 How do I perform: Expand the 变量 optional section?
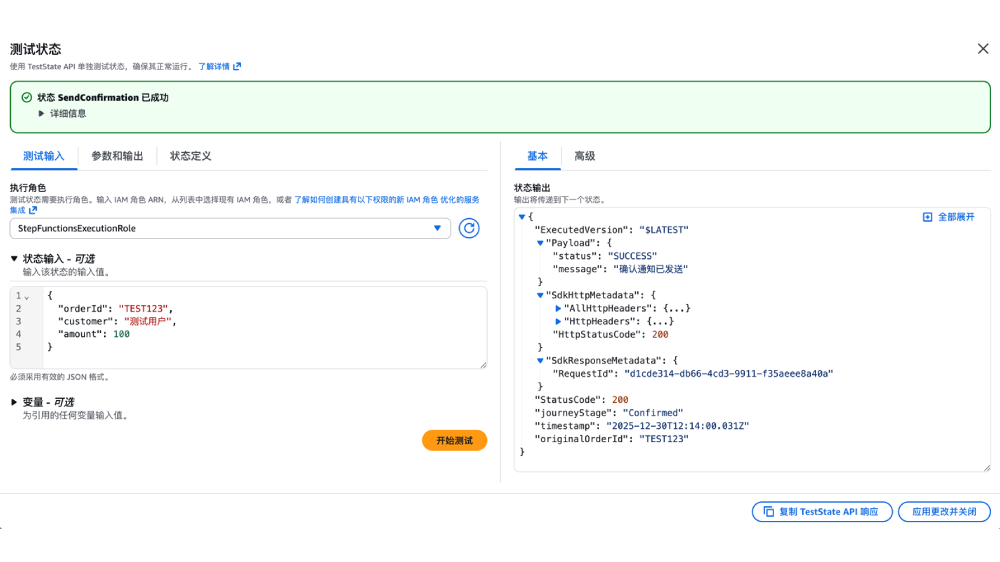[x=15, y=402]
